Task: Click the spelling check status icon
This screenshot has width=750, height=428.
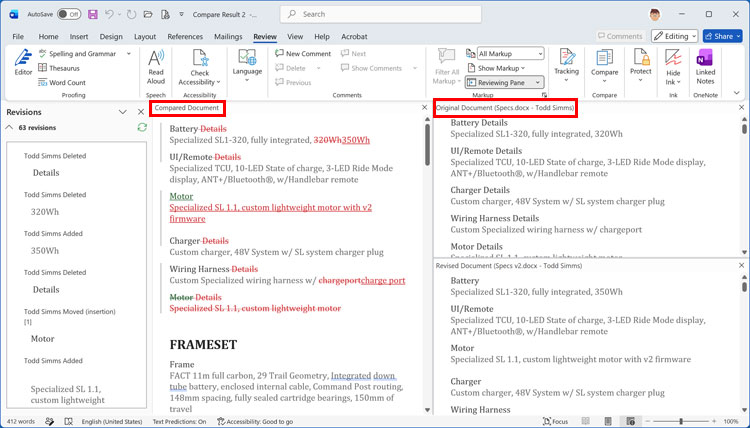Action: pyautogui.click(x=69, y=421)
